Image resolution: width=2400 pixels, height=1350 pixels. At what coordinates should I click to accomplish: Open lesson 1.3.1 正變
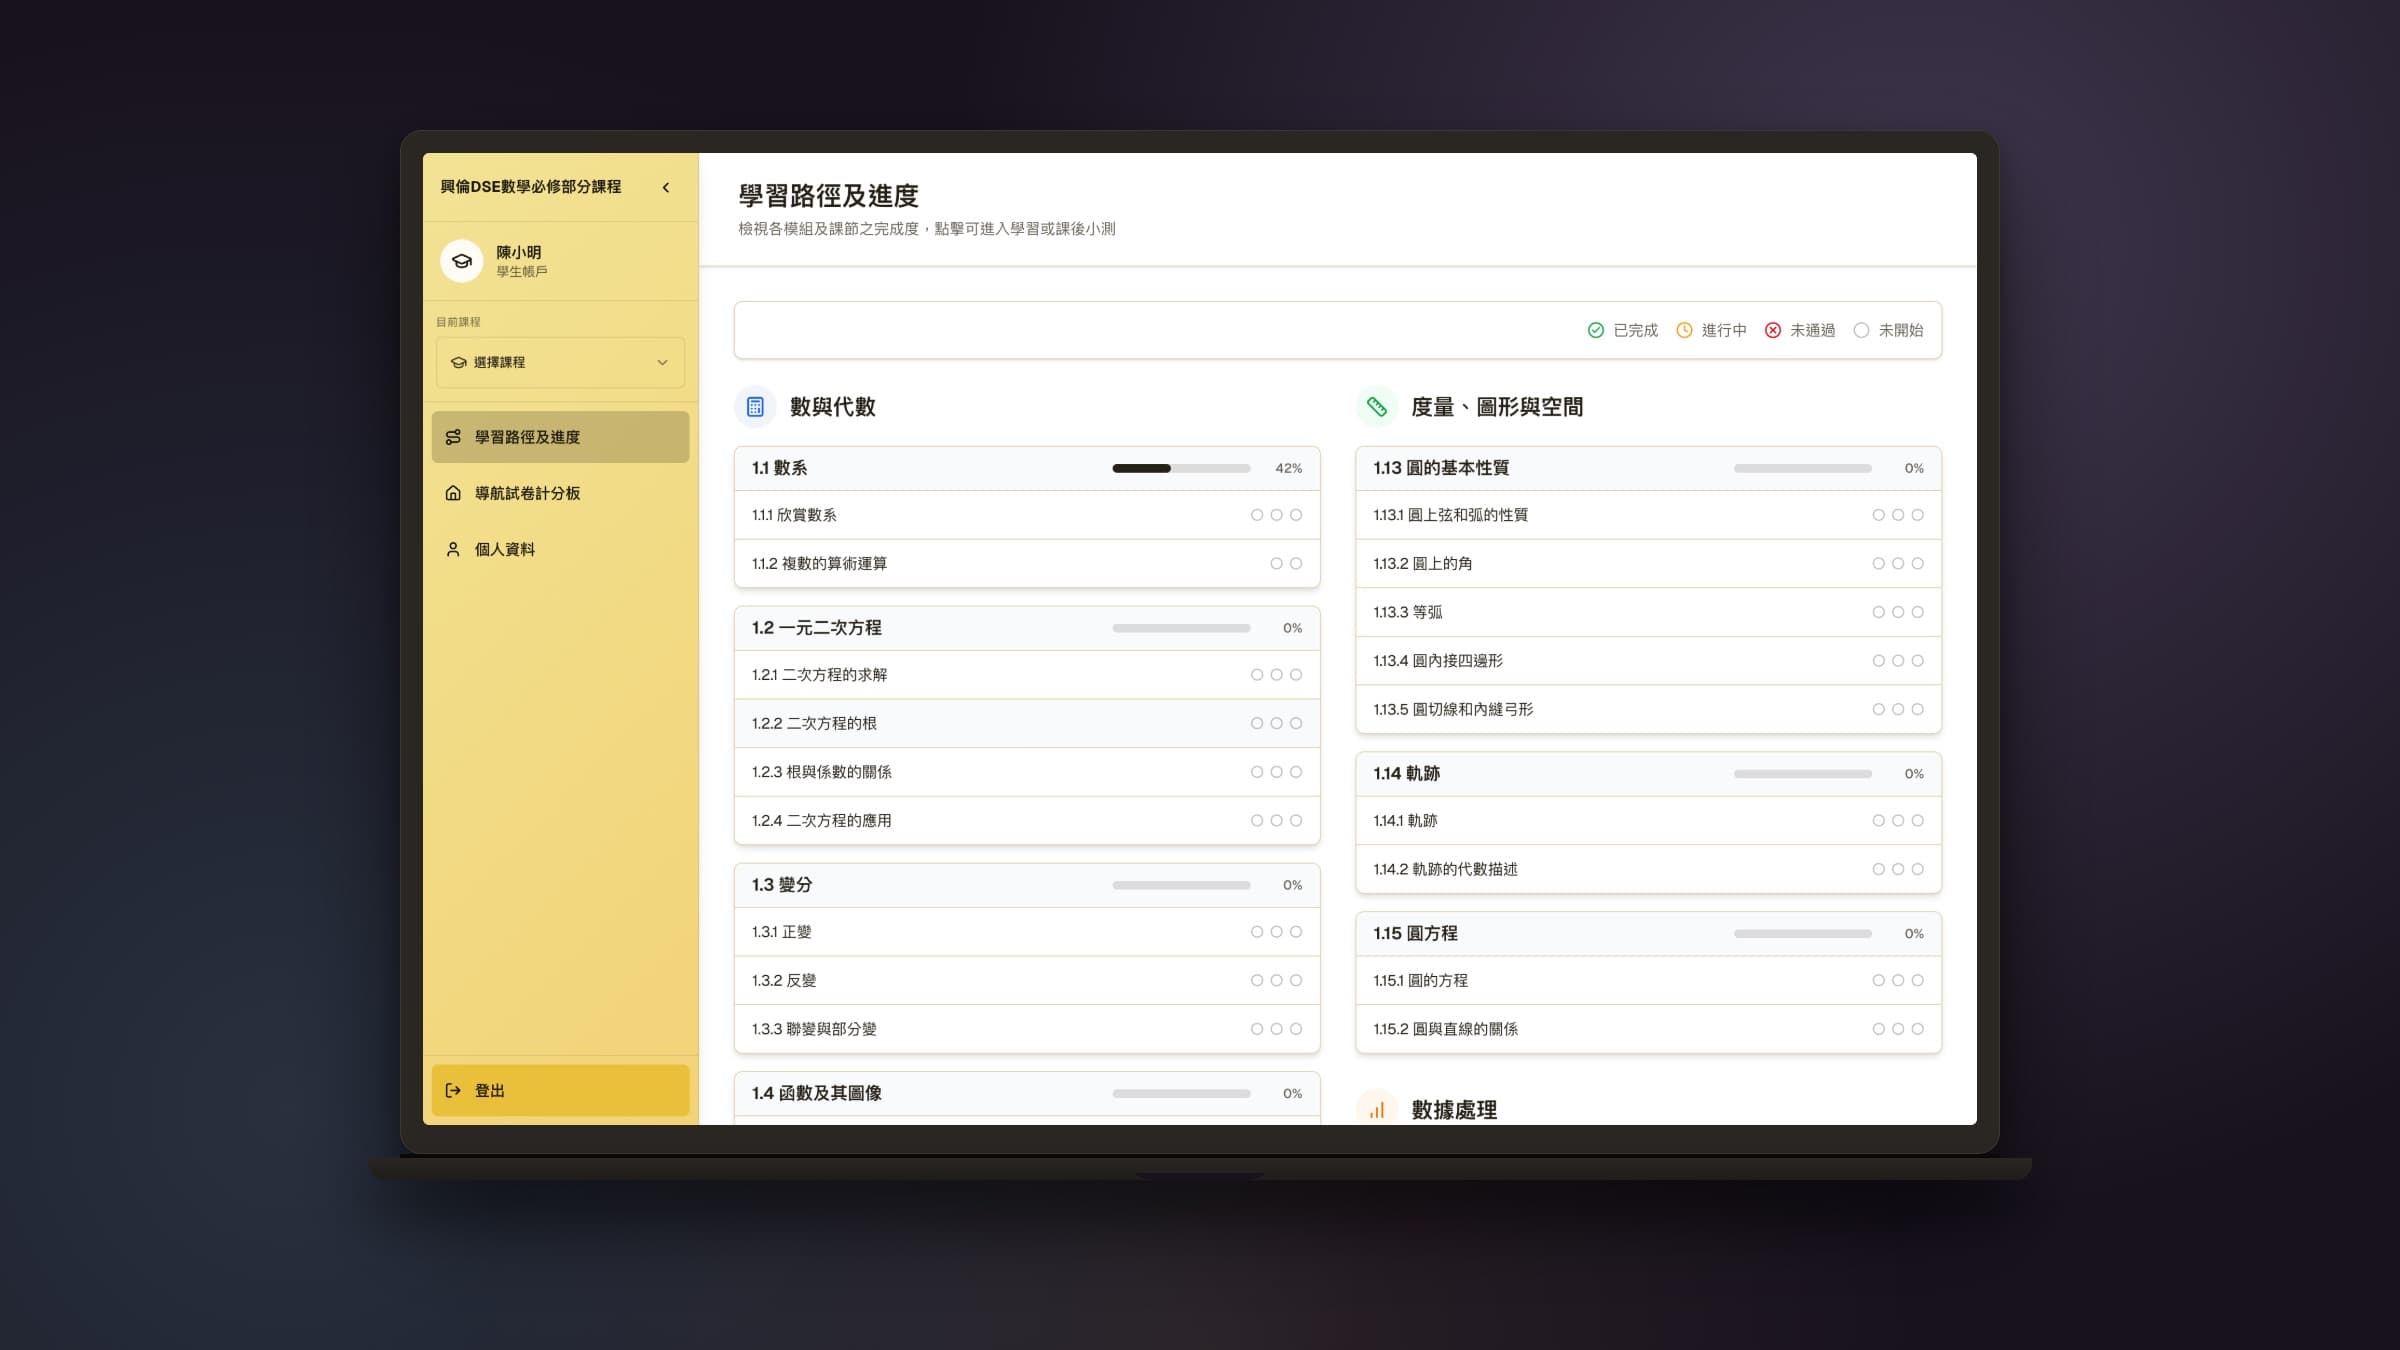coord(1027,932)
